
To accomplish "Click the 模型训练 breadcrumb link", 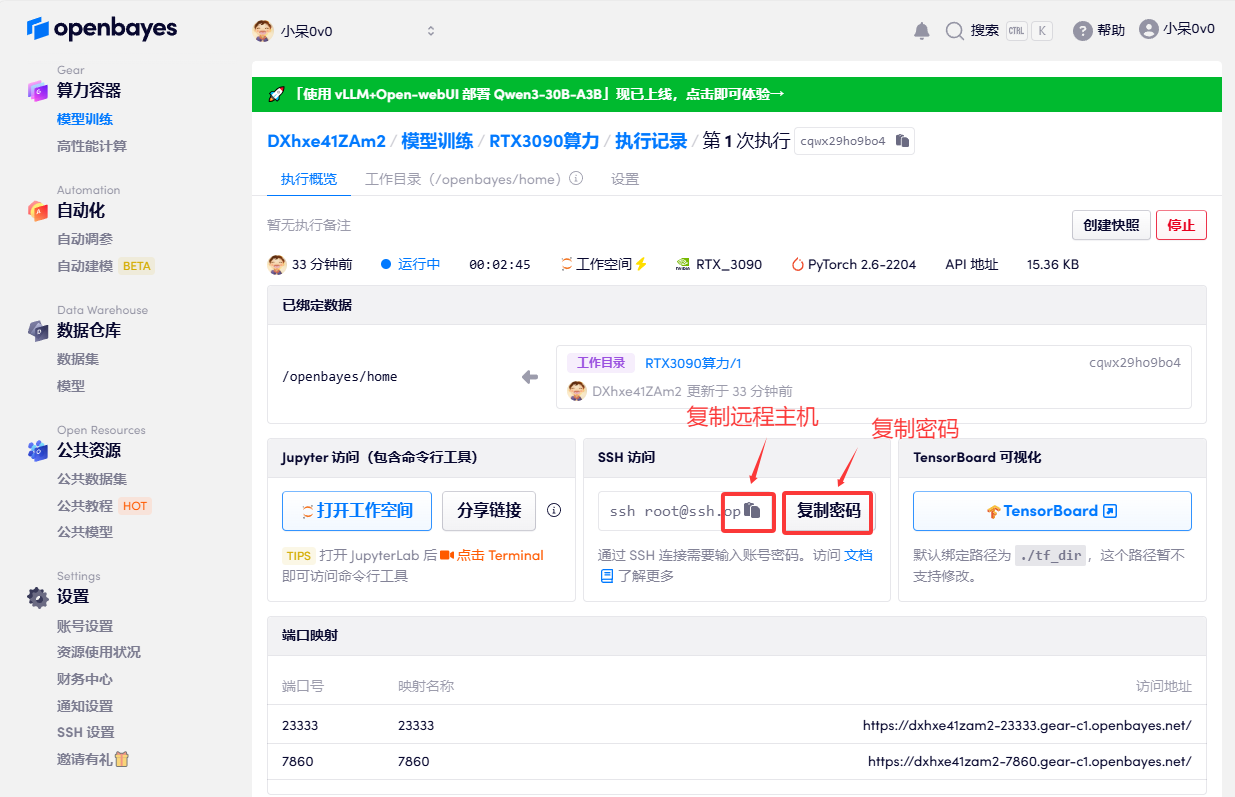I will 437,141.
